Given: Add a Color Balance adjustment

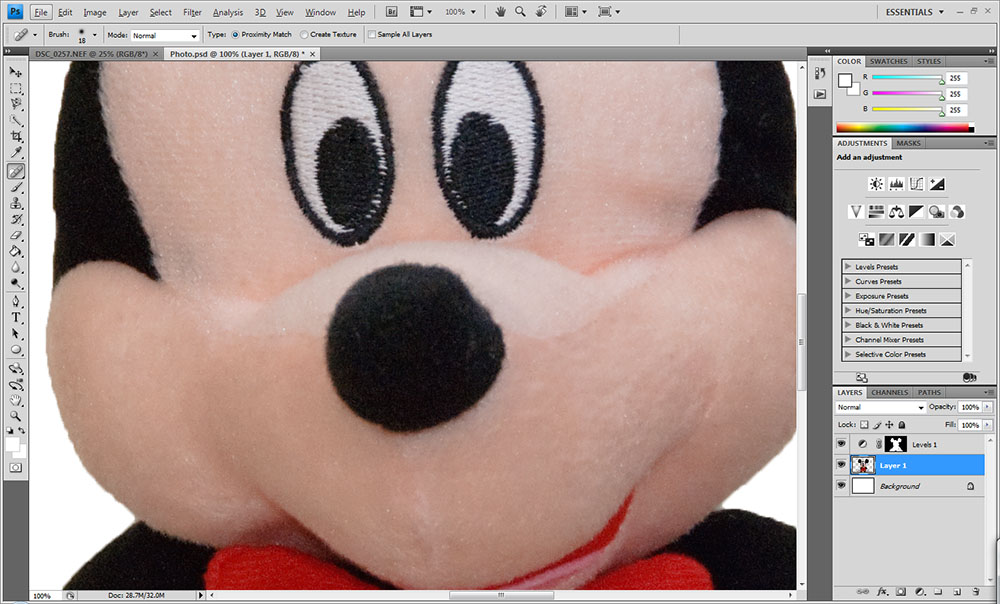Looking at the screenshot, I should 896,212.
